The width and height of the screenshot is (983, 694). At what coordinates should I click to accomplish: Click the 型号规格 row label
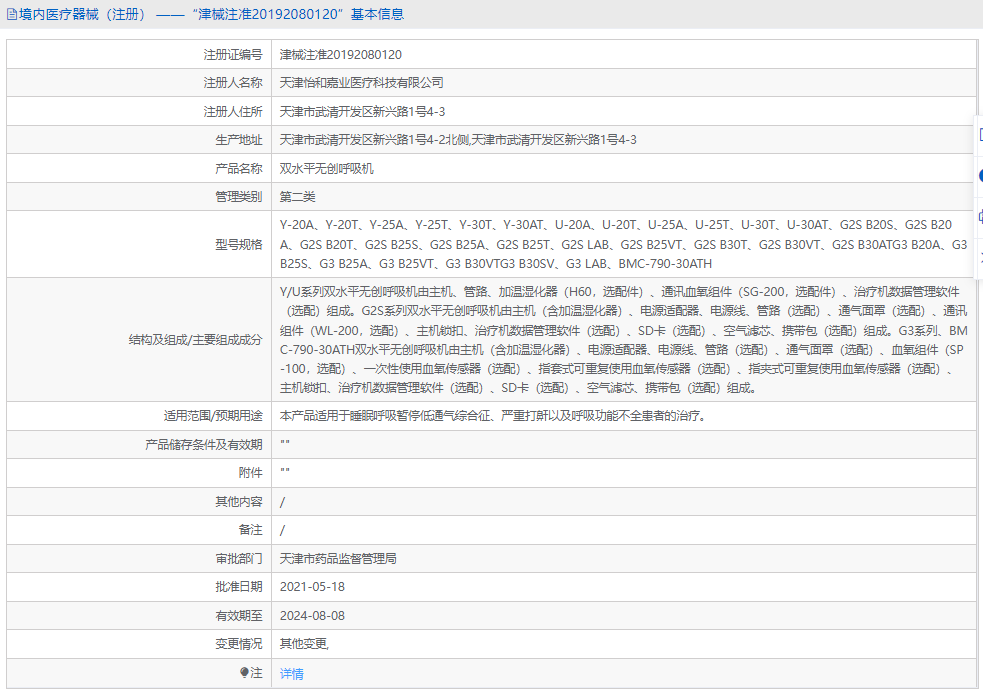[x=238, y=244]
